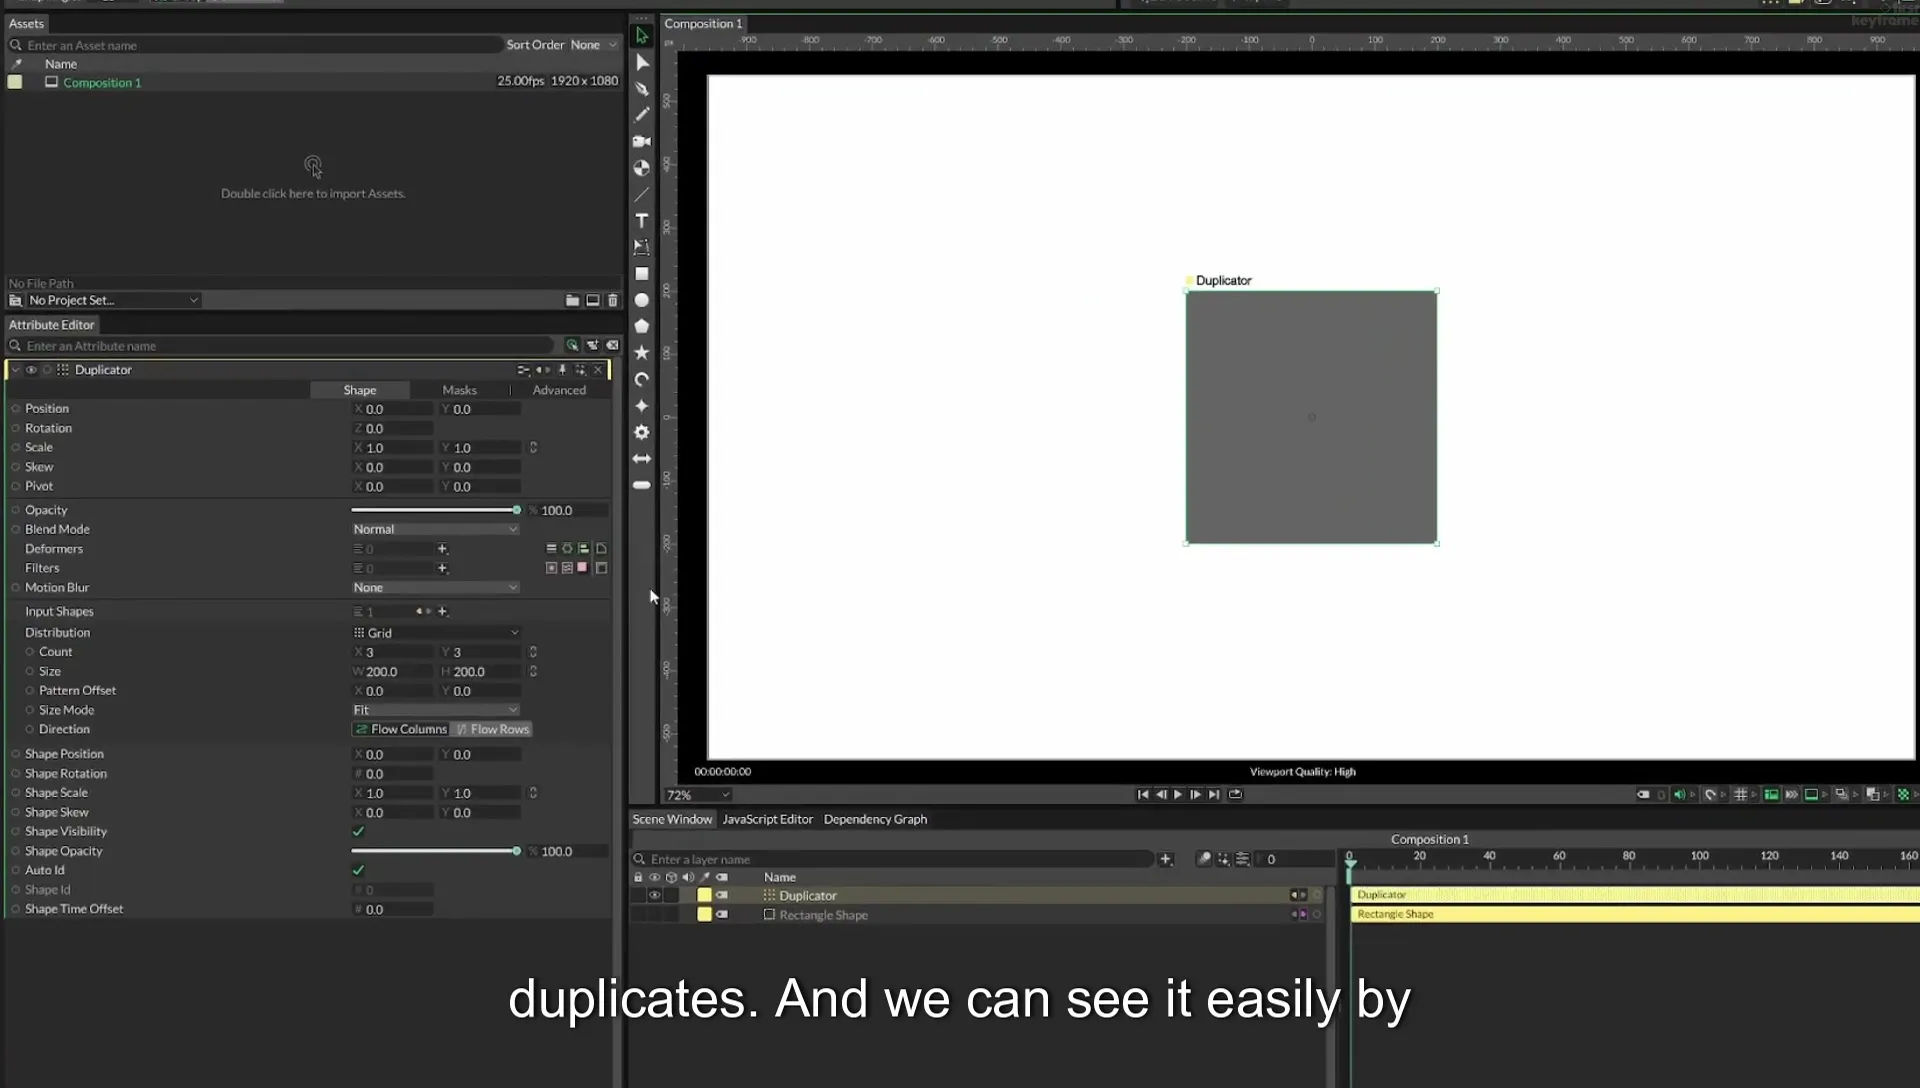The image size is (1920, 1088).
Task: Click the Enter an Attribute name field
Action: 280,346
